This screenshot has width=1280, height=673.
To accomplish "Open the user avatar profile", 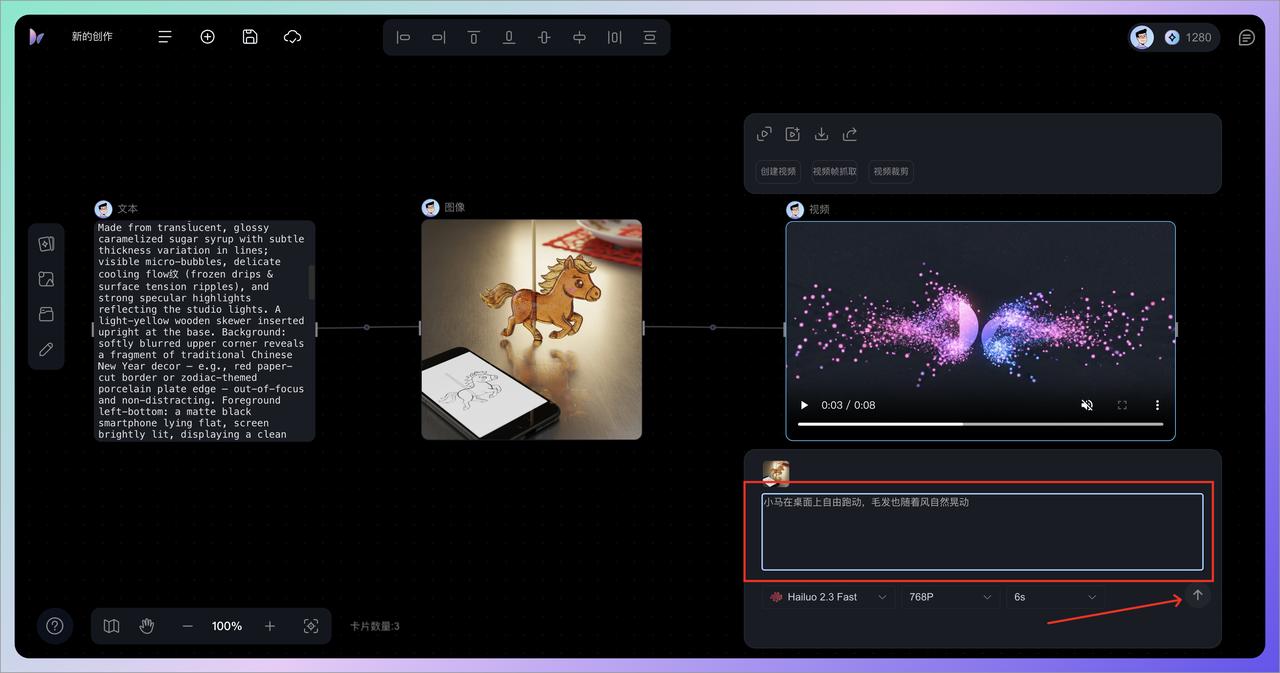I will click(x=1142, y=37).
